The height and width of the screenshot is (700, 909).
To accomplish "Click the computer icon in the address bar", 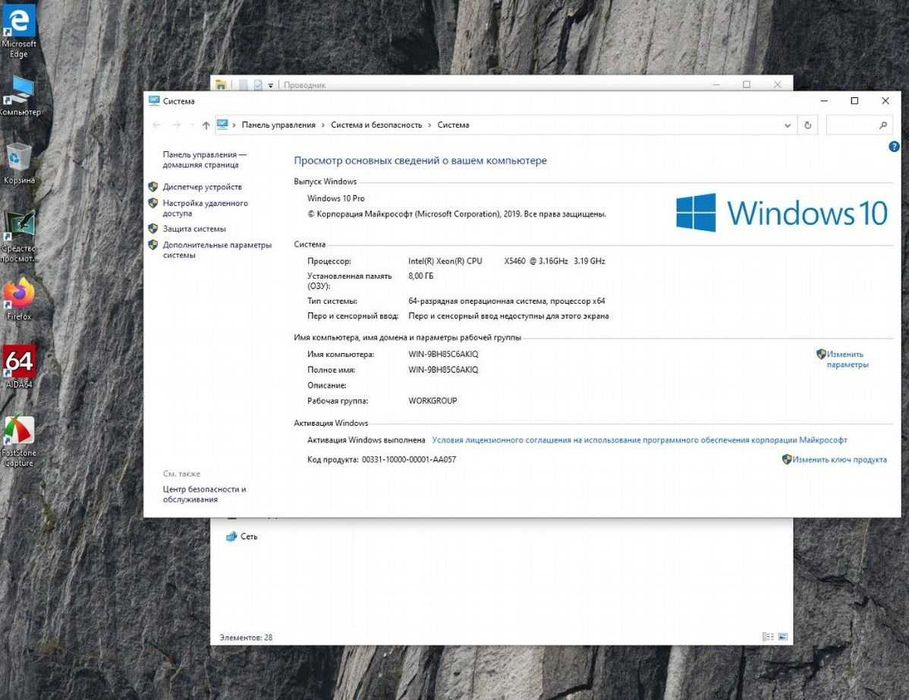I will (x=223, y=124).
